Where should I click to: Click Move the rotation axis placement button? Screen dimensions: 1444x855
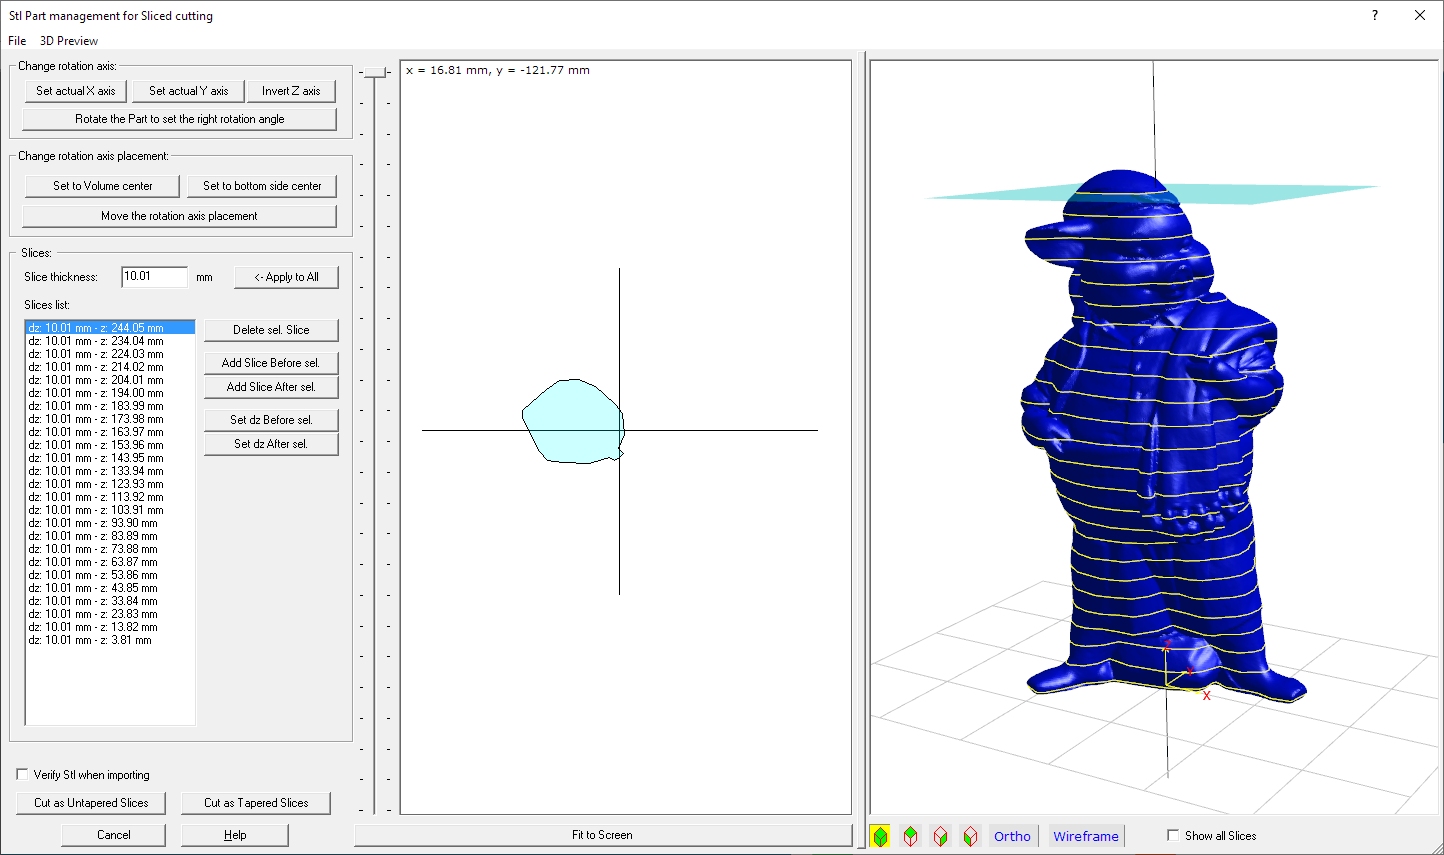click(180, 216)
